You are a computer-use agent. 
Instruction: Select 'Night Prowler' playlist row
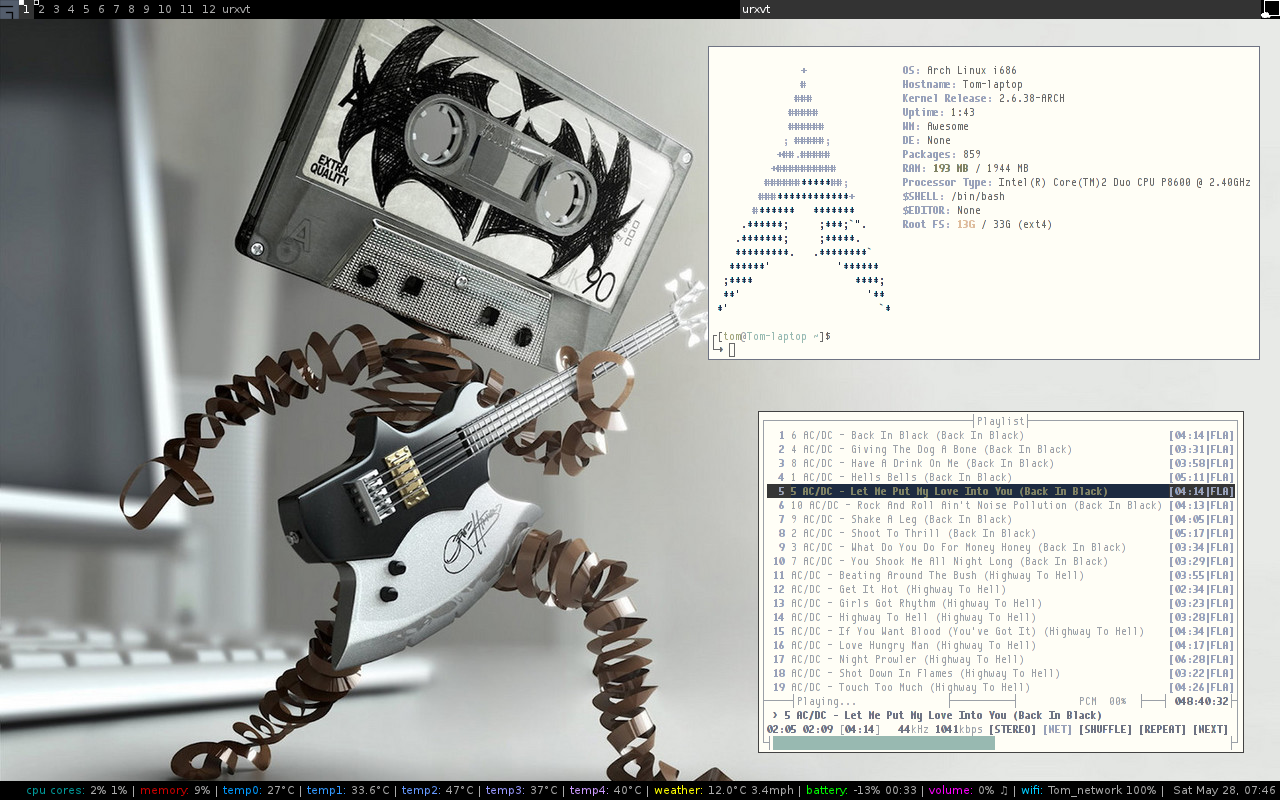pos(1001,659)
